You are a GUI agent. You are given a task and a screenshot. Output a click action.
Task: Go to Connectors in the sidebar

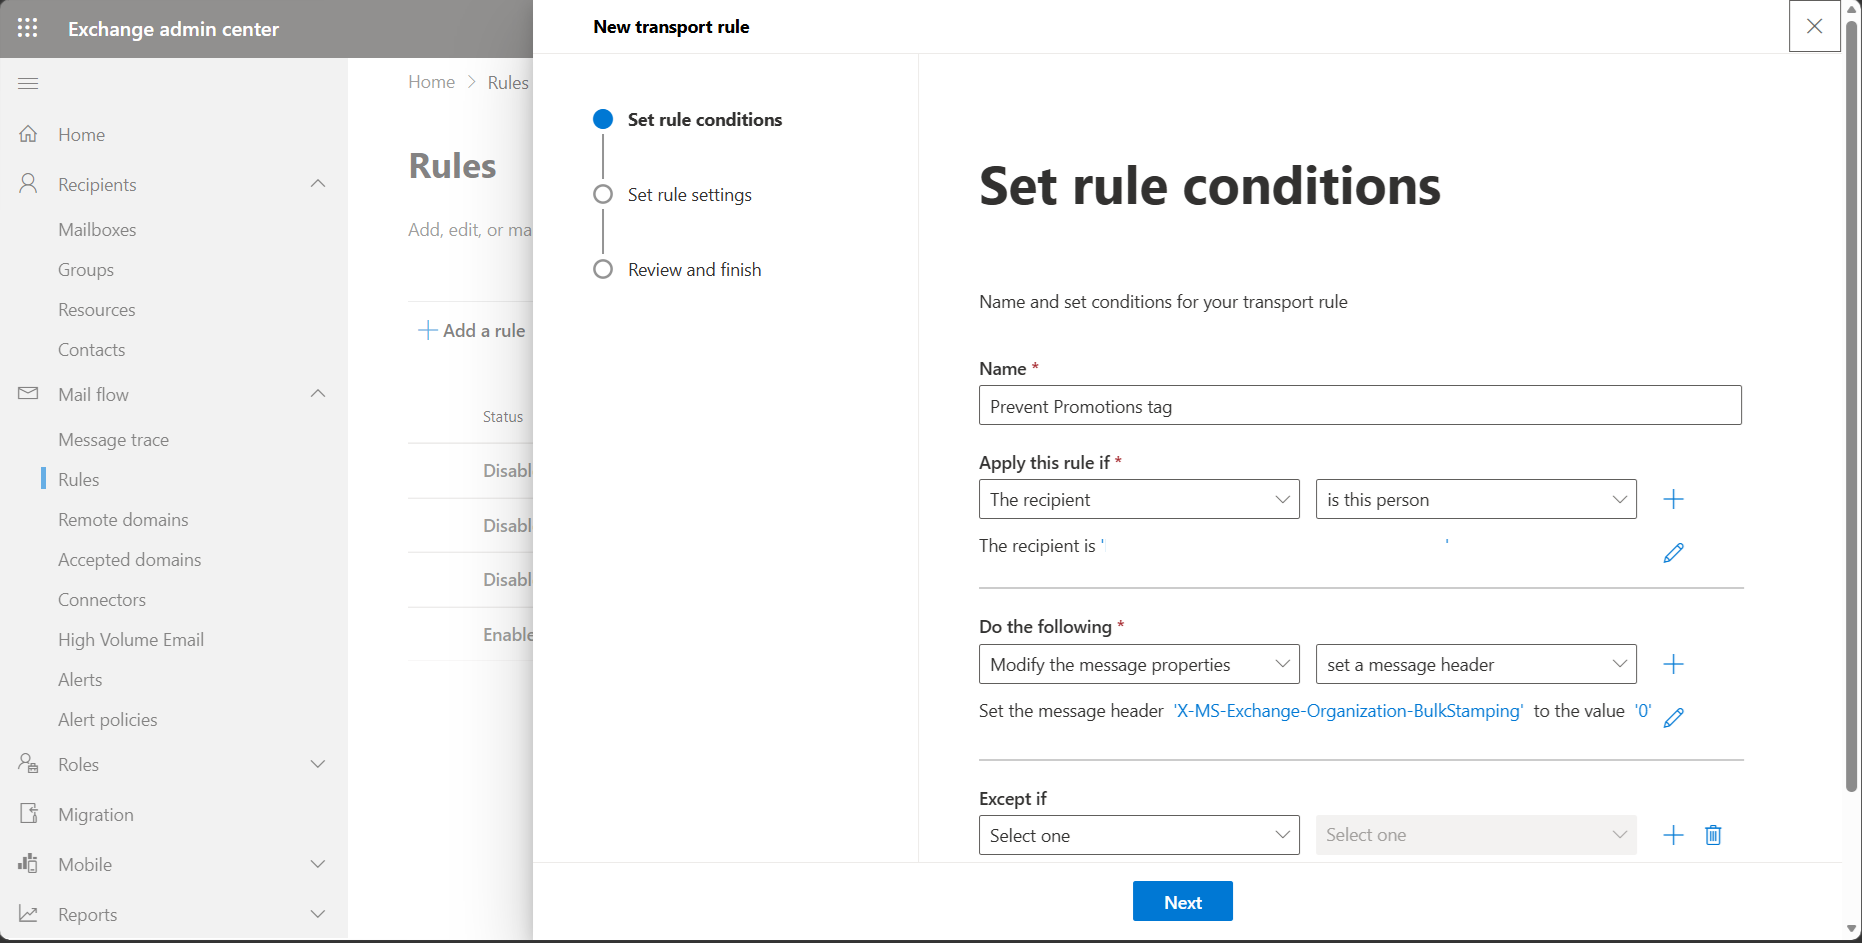(102, 600)
